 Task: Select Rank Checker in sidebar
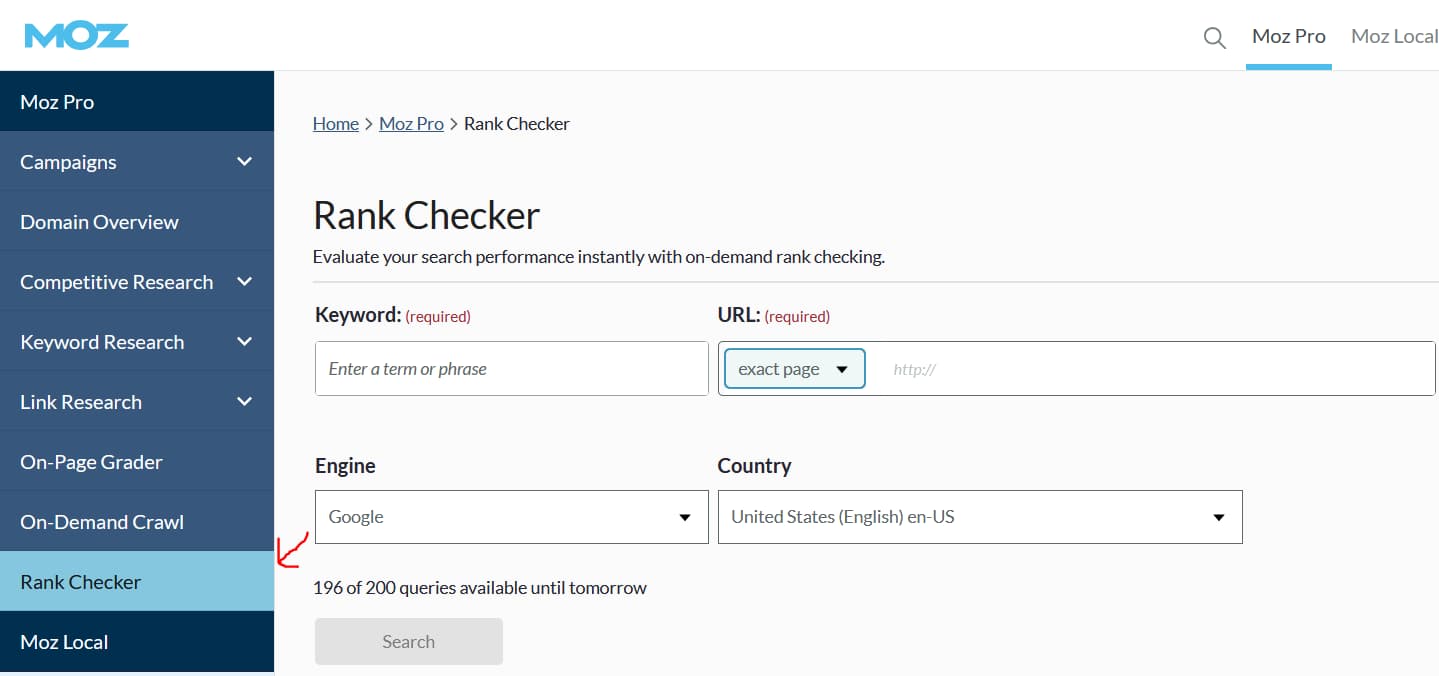81,582
